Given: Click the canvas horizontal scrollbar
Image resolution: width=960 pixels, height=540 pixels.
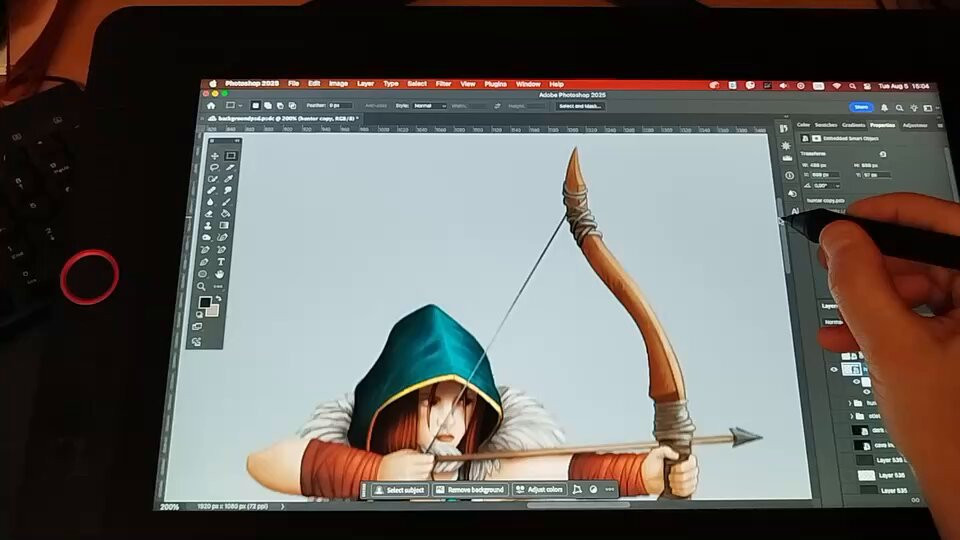Looking at the screenshot, I should [578, 505].
